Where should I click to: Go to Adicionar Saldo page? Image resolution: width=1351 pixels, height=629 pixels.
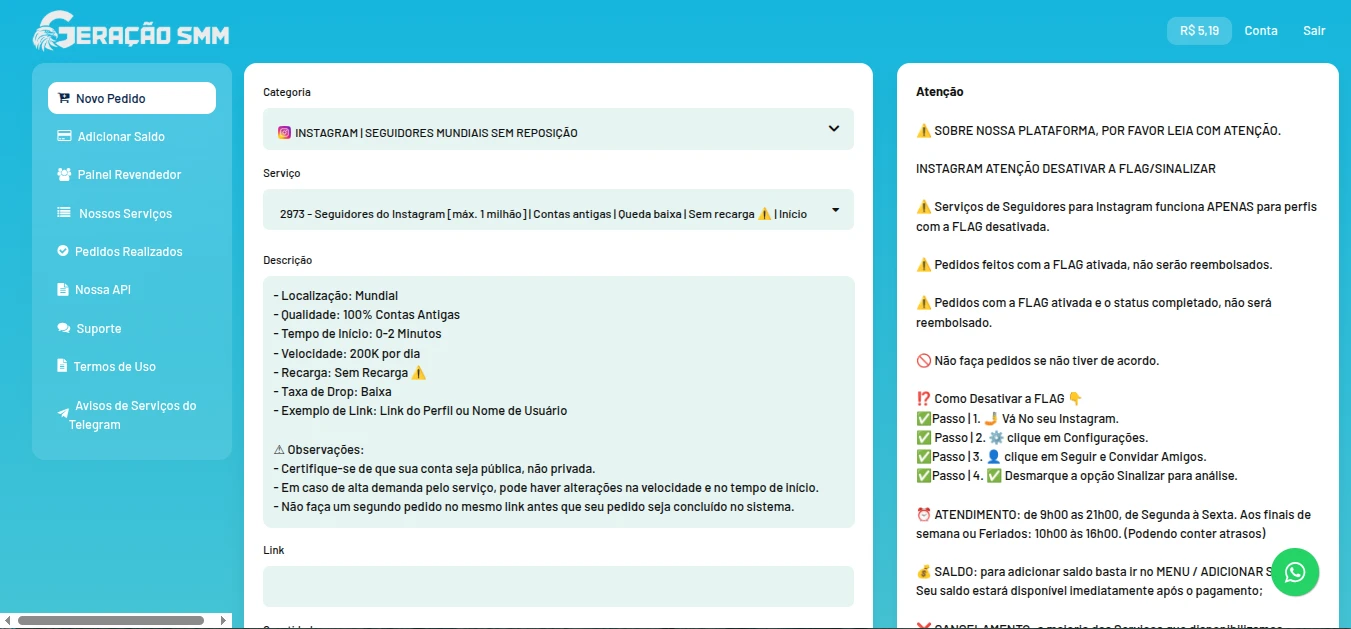121,136
